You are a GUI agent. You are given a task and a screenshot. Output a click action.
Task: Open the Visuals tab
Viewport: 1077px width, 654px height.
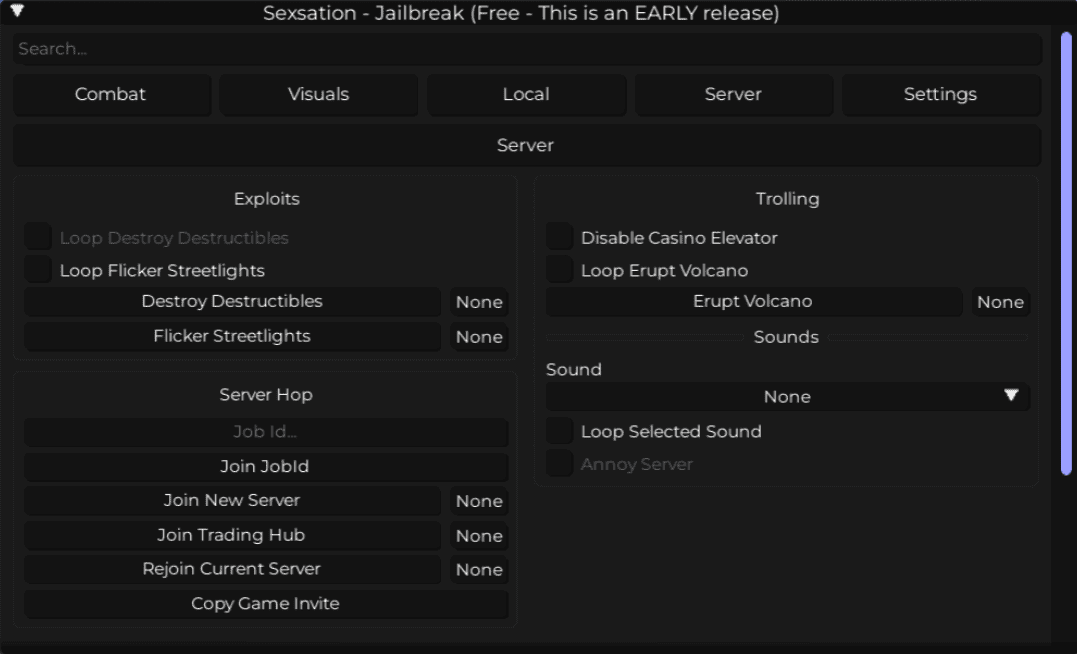(319, 94)
